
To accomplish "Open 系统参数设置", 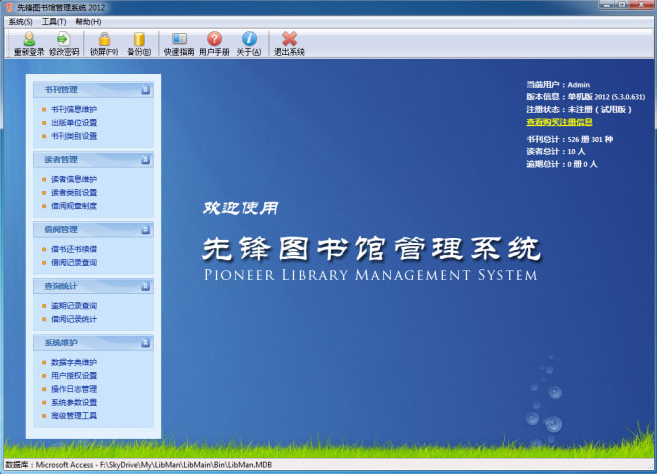I will coord(74,403).
